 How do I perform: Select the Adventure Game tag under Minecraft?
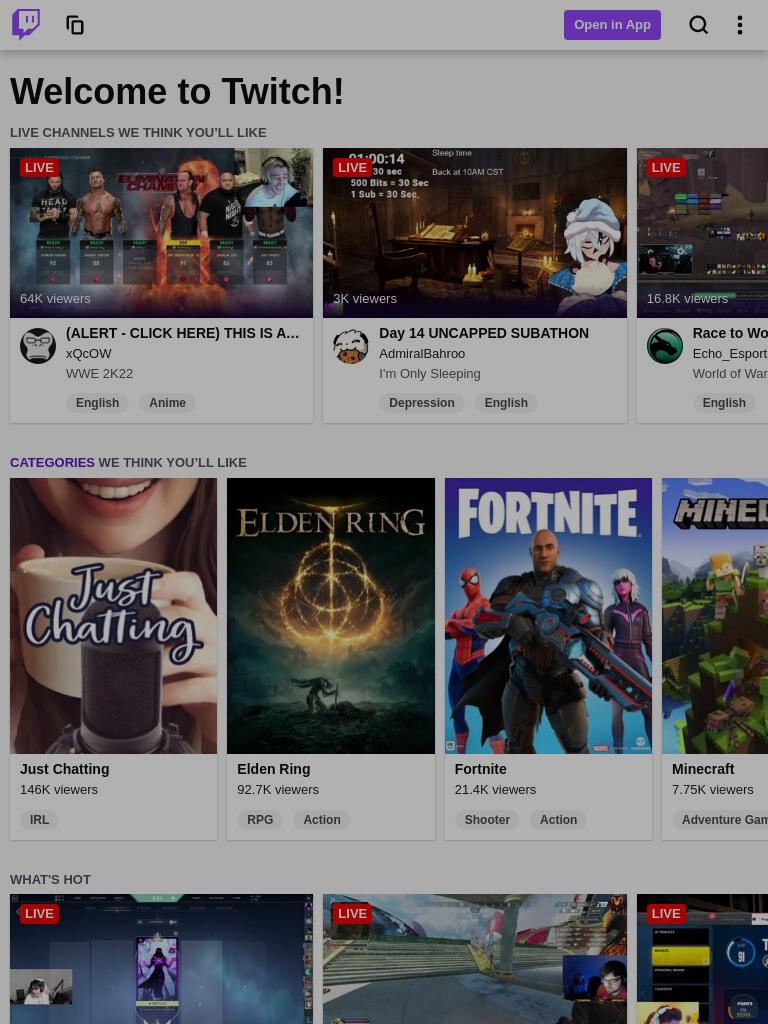click(x=720, y=820)
